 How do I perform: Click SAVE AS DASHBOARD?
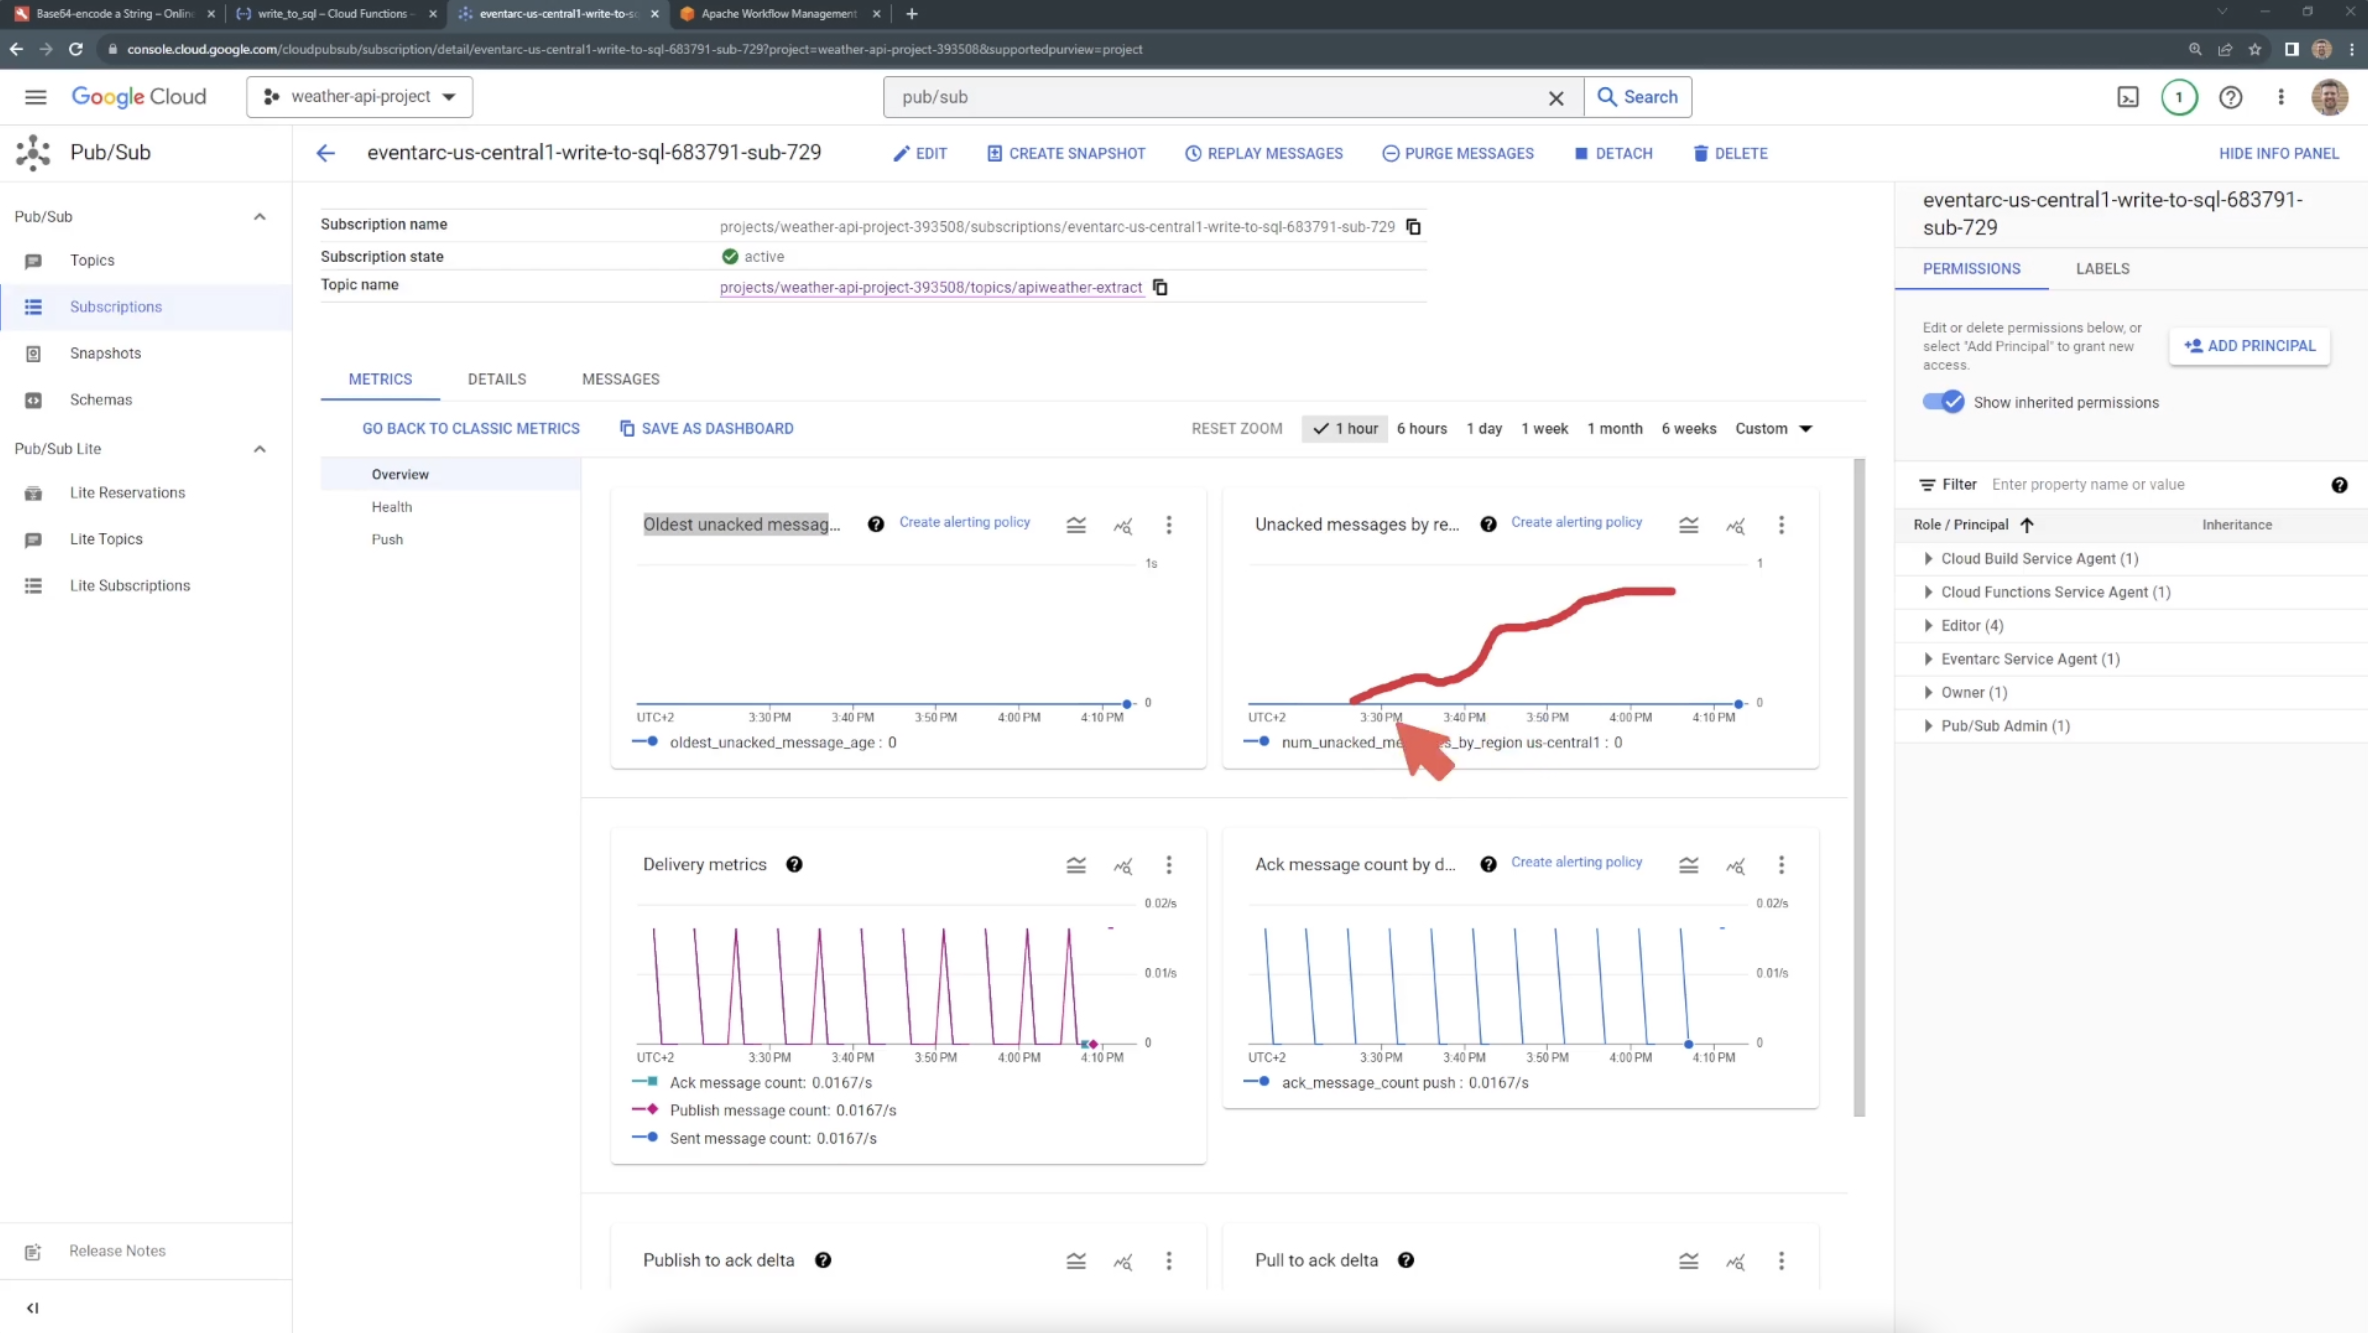(706, 428)
